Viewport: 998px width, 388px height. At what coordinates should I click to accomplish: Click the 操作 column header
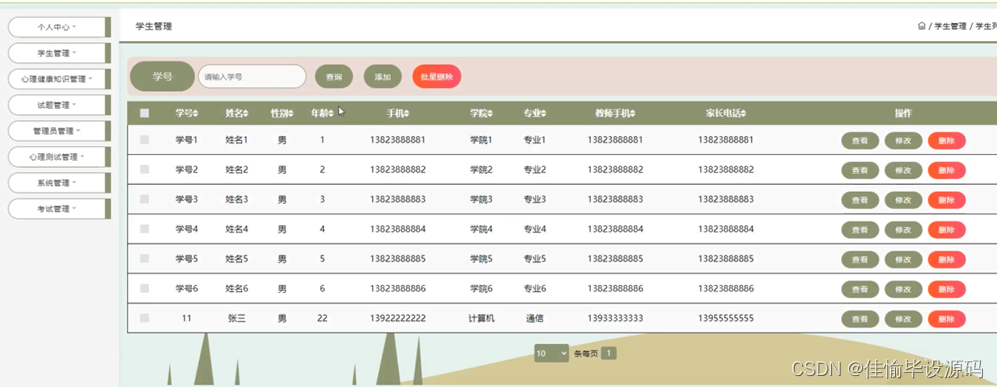tap(903, 113)
